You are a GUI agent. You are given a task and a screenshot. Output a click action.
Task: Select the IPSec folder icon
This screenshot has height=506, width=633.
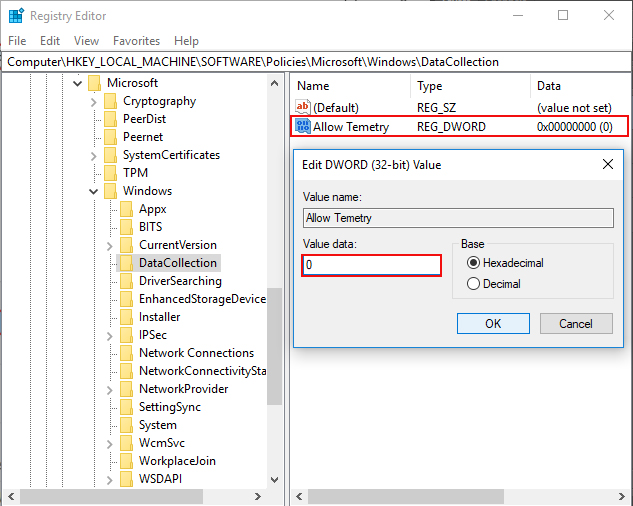pyautogui.click(x=126, y=335)
